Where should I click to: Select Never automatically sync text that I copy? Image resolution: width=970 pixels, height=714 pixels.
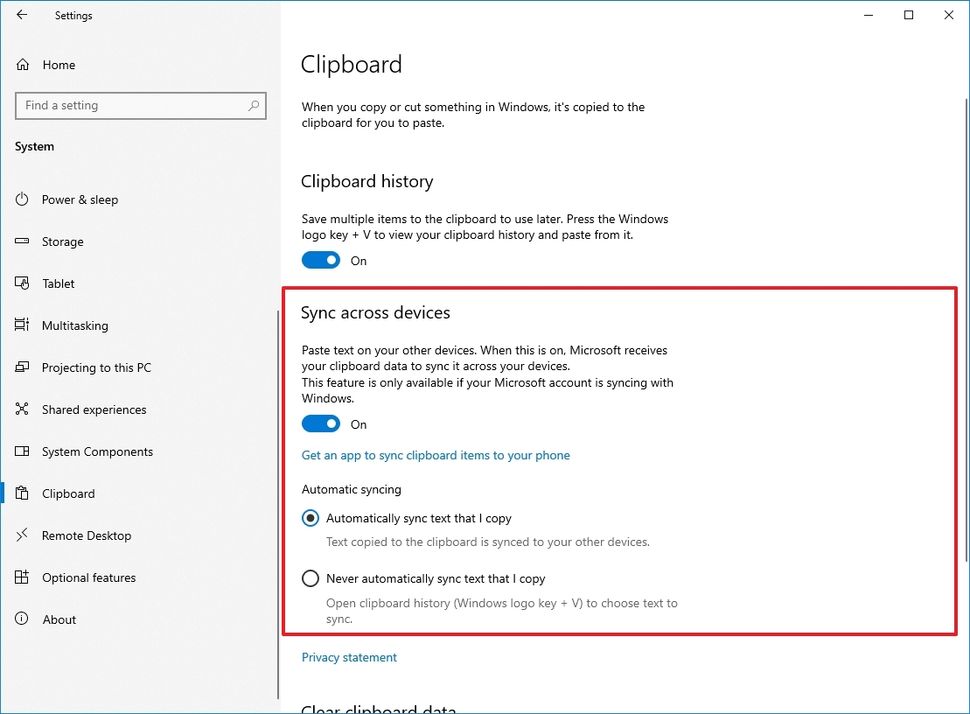click(x=310, y=578)
